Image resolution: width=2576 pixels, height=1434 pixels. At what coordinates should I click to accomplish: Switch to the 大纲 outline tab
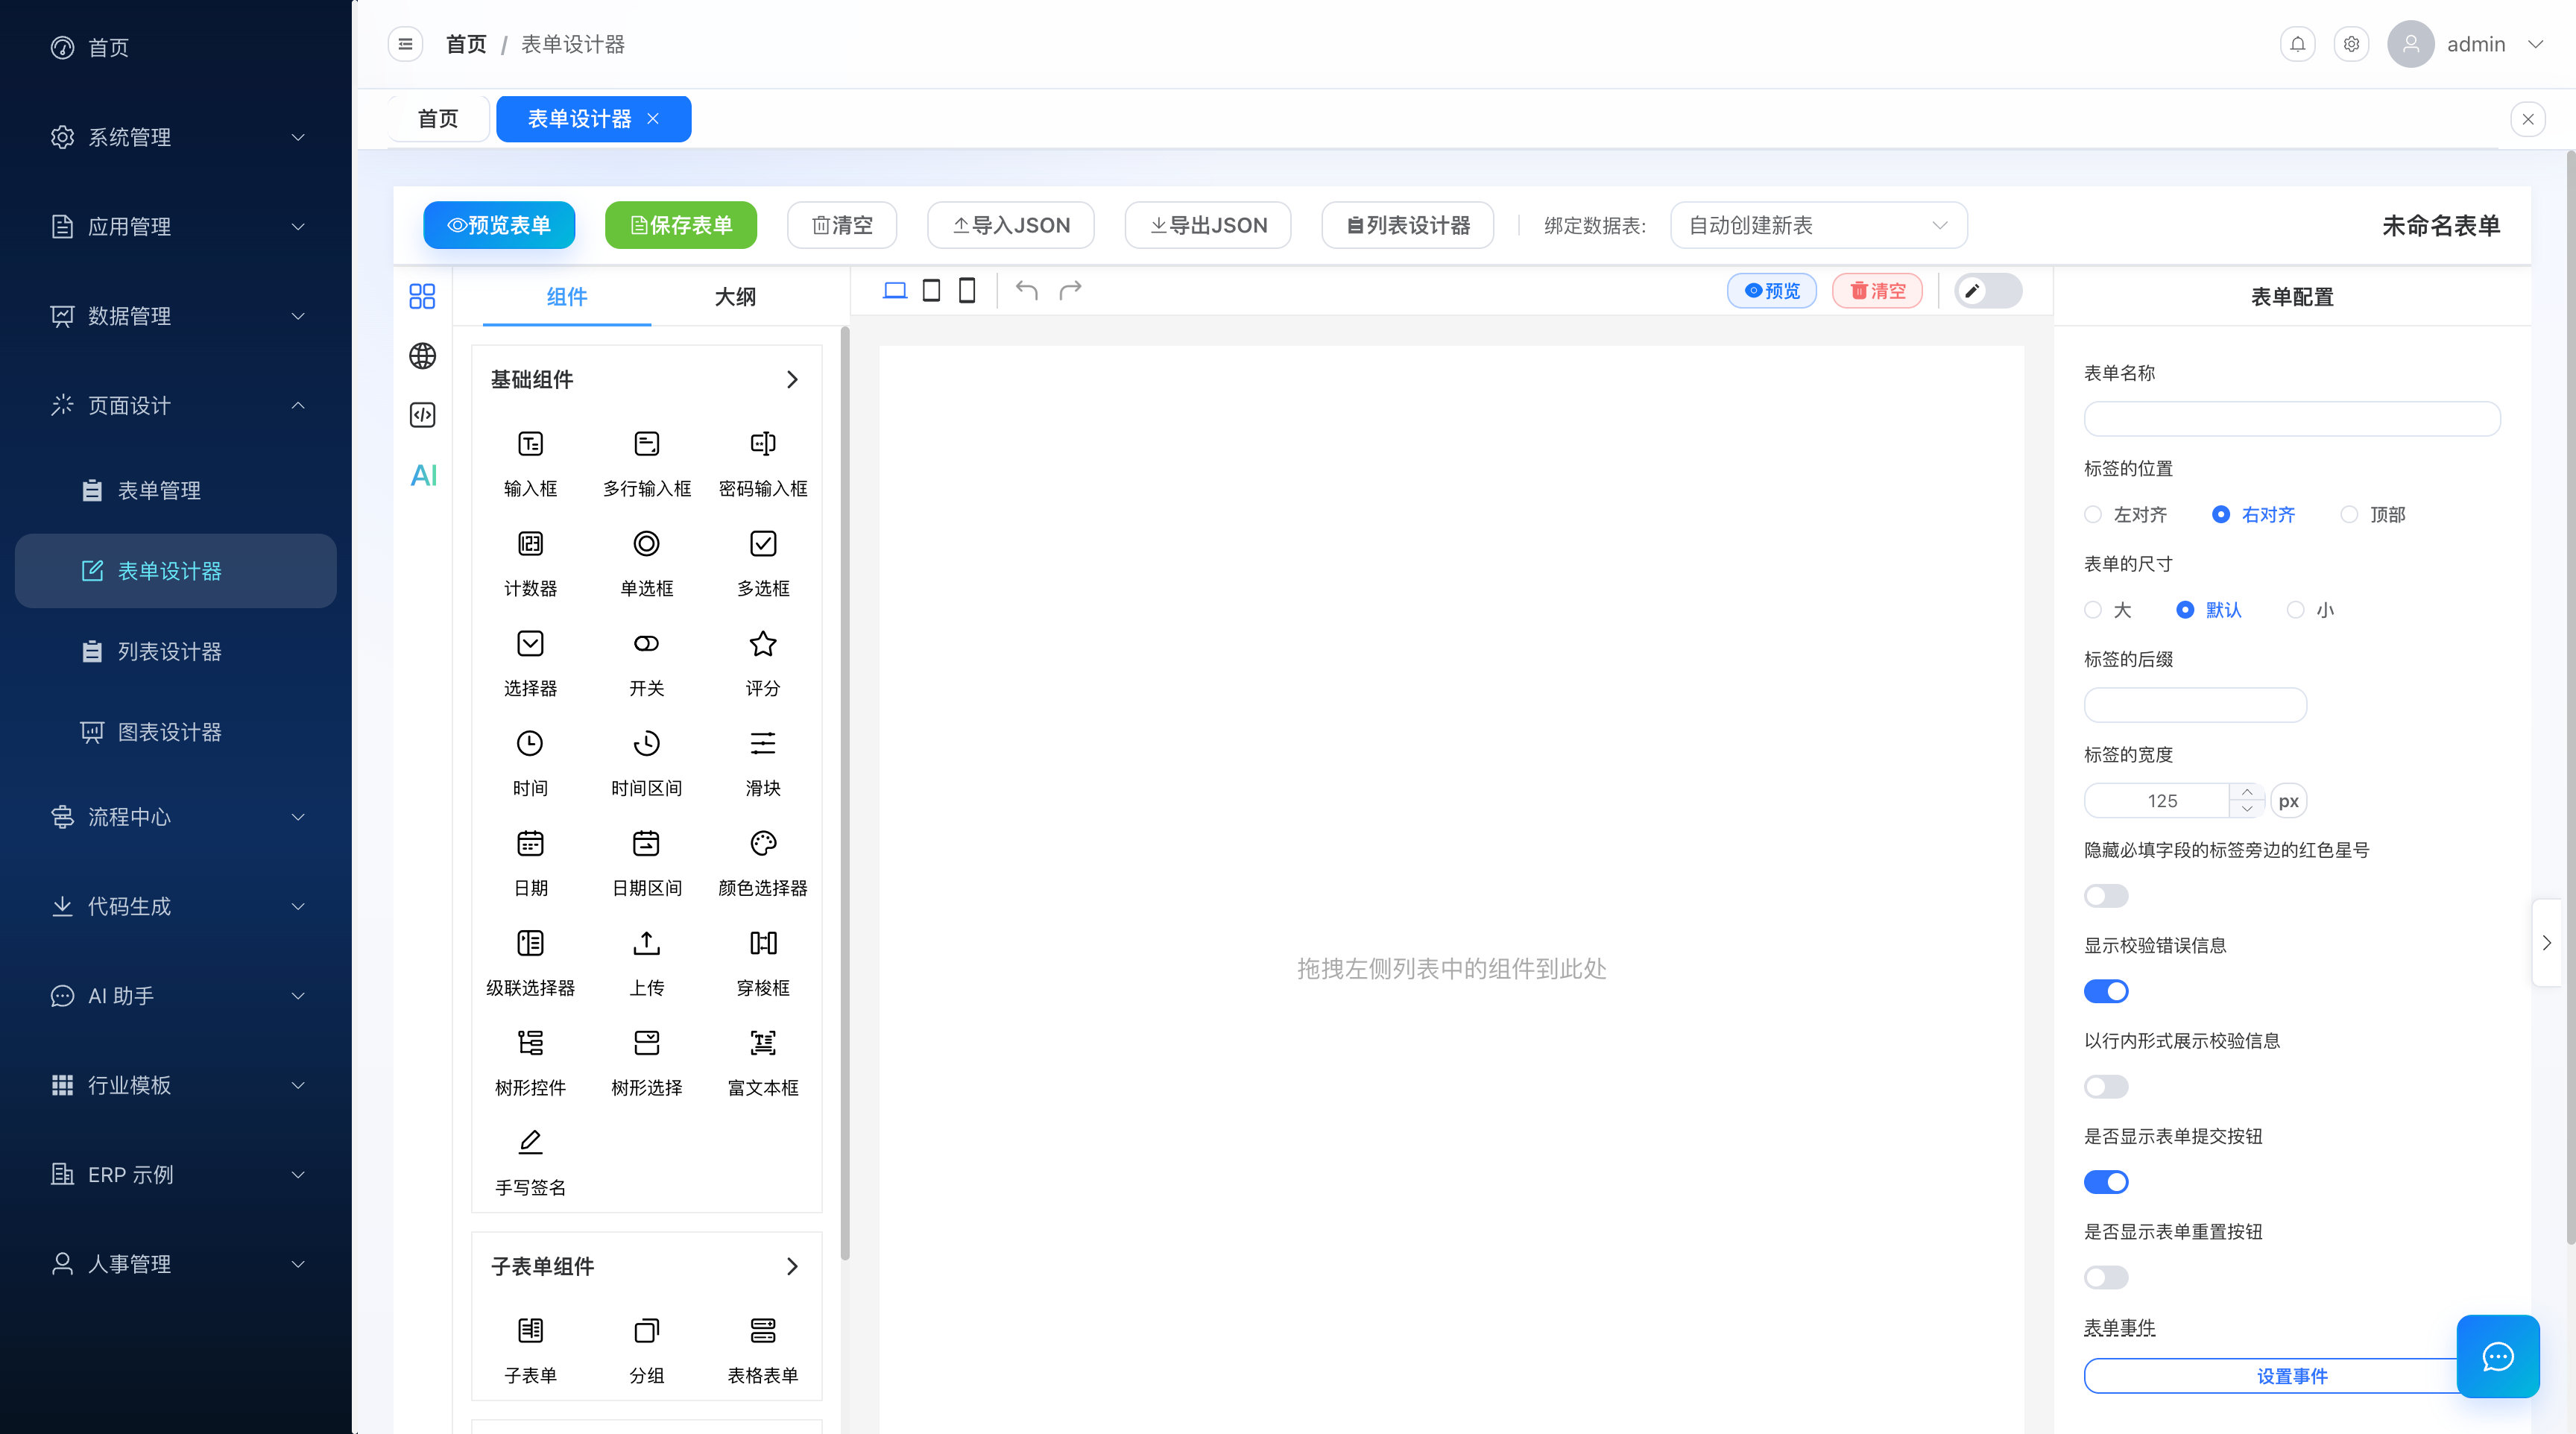coord(735,297)
